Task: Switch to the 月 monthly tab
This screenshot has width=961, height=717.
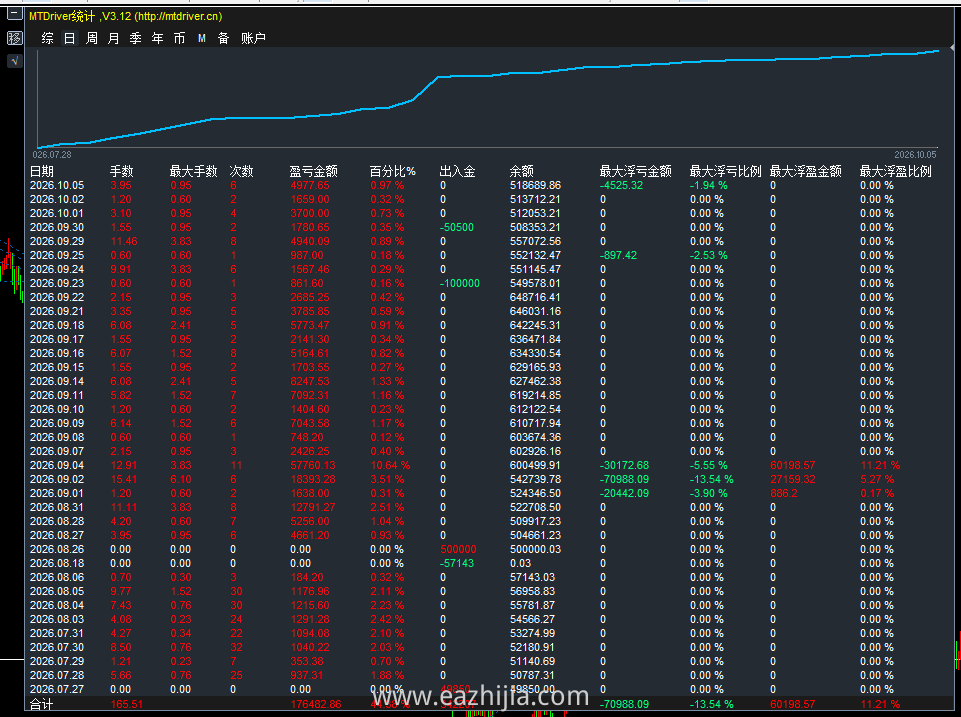Action: point(114,39)
